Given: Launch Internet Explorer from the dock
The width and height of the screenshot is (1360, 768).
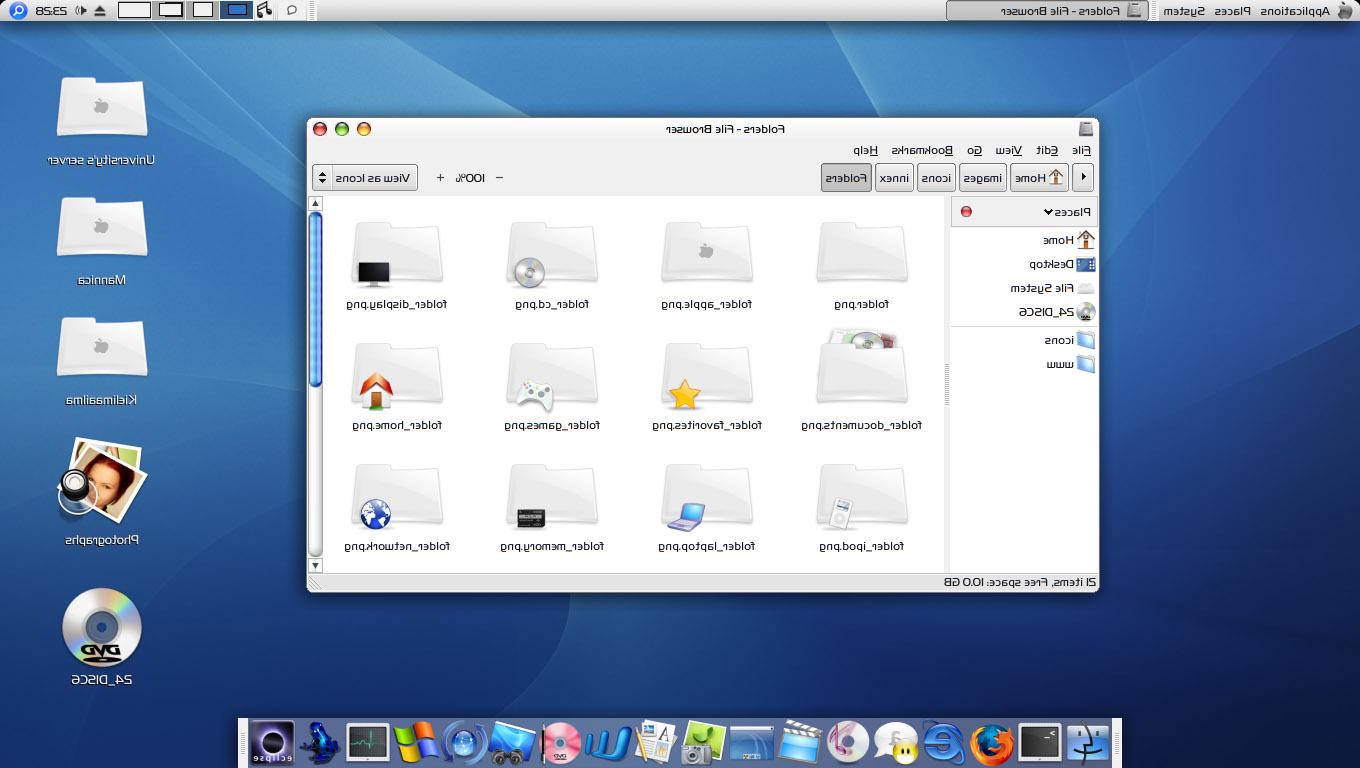Looking at the screenshot, I should (944, 743).
